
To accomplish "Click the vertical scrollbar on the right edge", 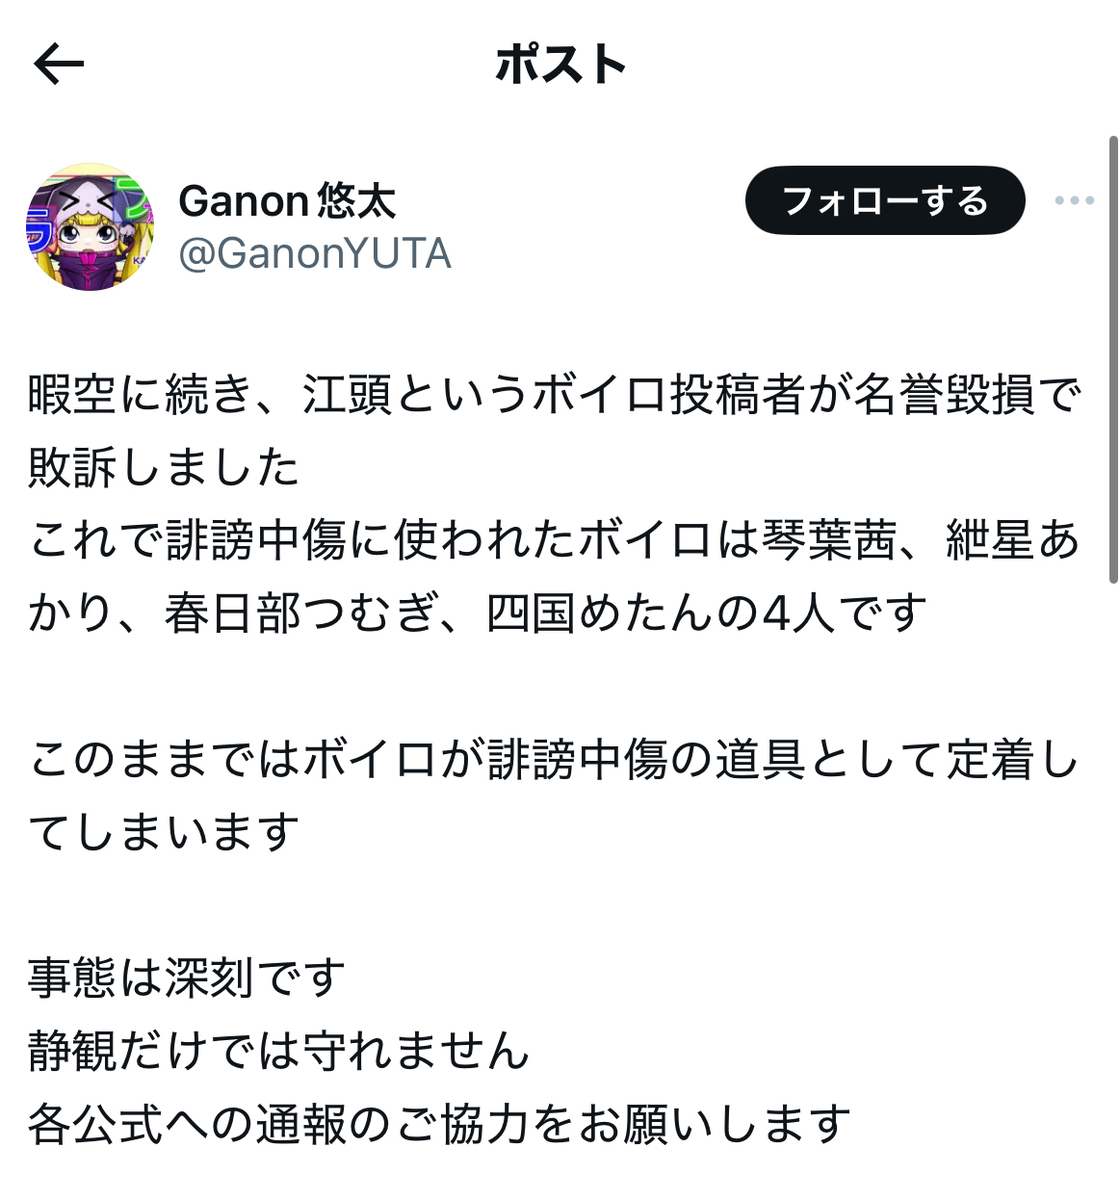I will (1113, 360).
